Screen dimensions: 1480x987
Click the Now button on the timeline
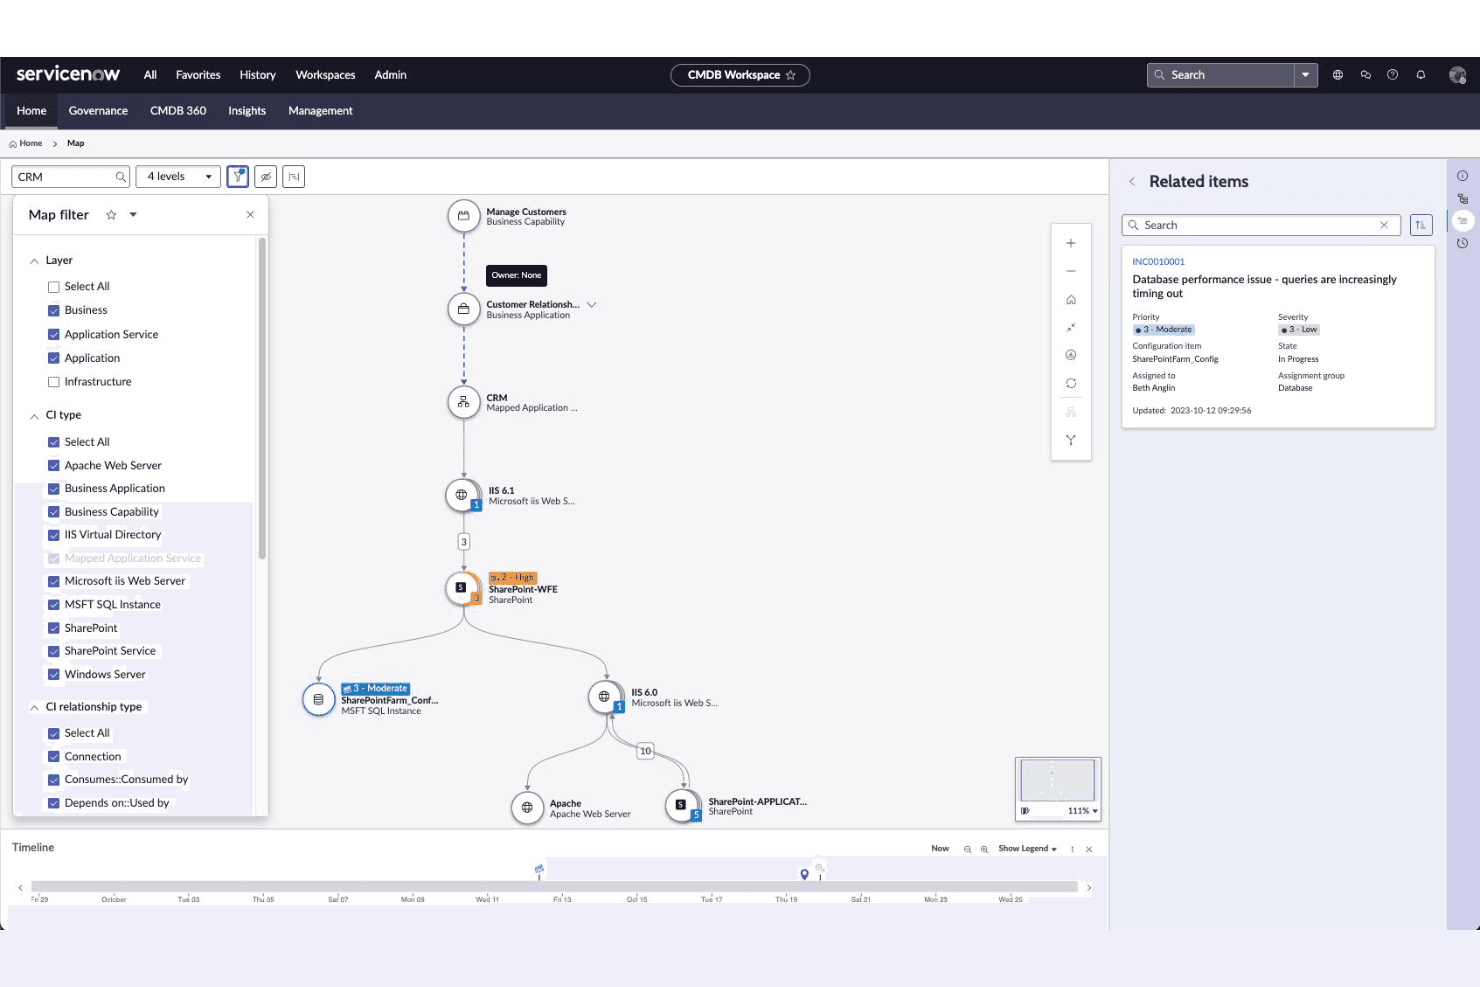[x=940, y=849]
